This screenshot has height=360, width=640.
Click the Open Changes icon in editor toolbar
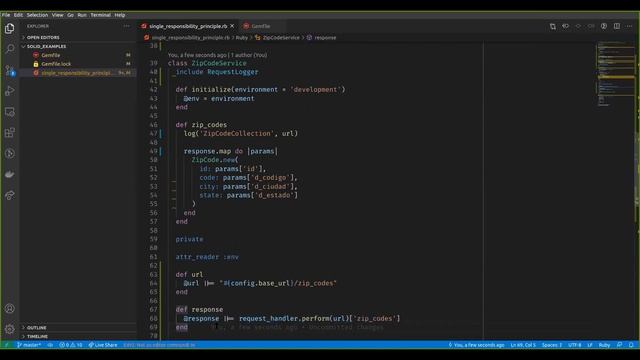[552, 26]
